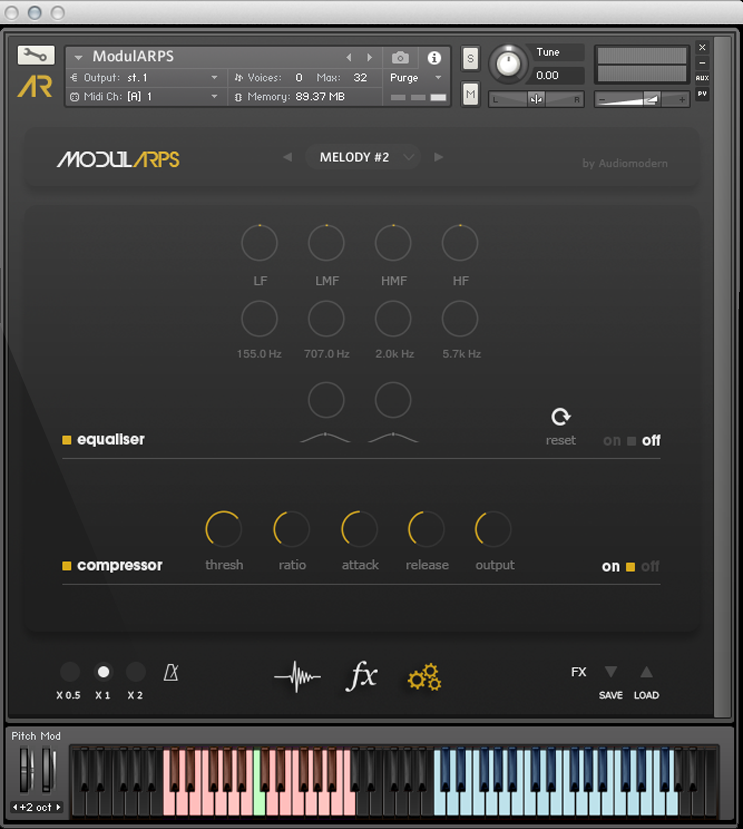Select X 0.5 speed option
The width and height of the screenshot is (743, 829).
70,672
